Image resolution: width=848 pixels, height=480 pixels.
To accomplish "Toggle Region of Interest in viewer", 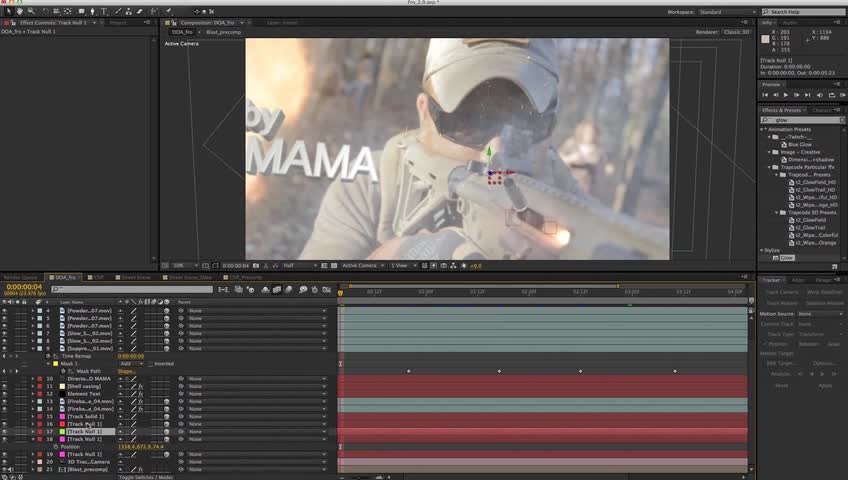I will [324, 265].
